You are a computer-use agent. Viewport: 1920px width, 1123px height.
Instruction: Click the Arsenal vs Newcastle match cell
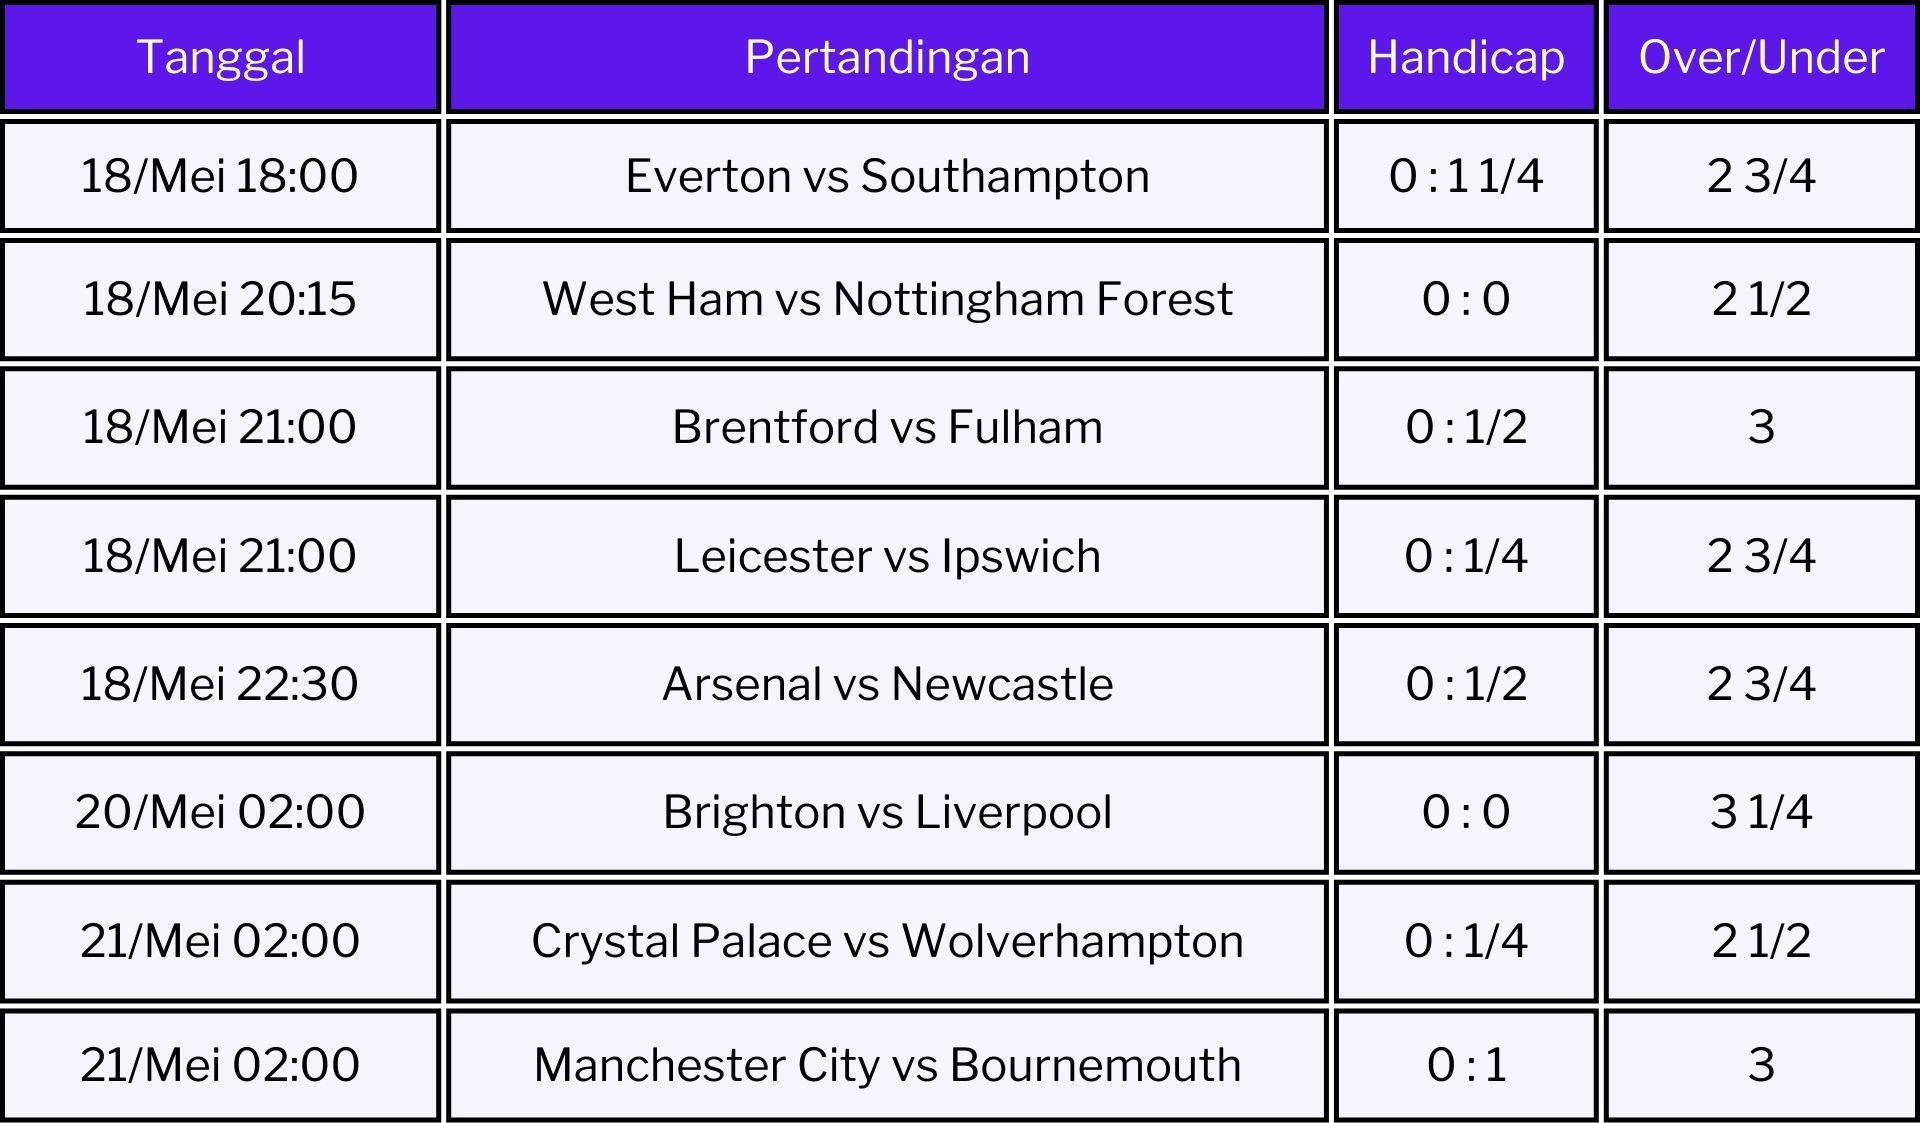coord(887,684)
